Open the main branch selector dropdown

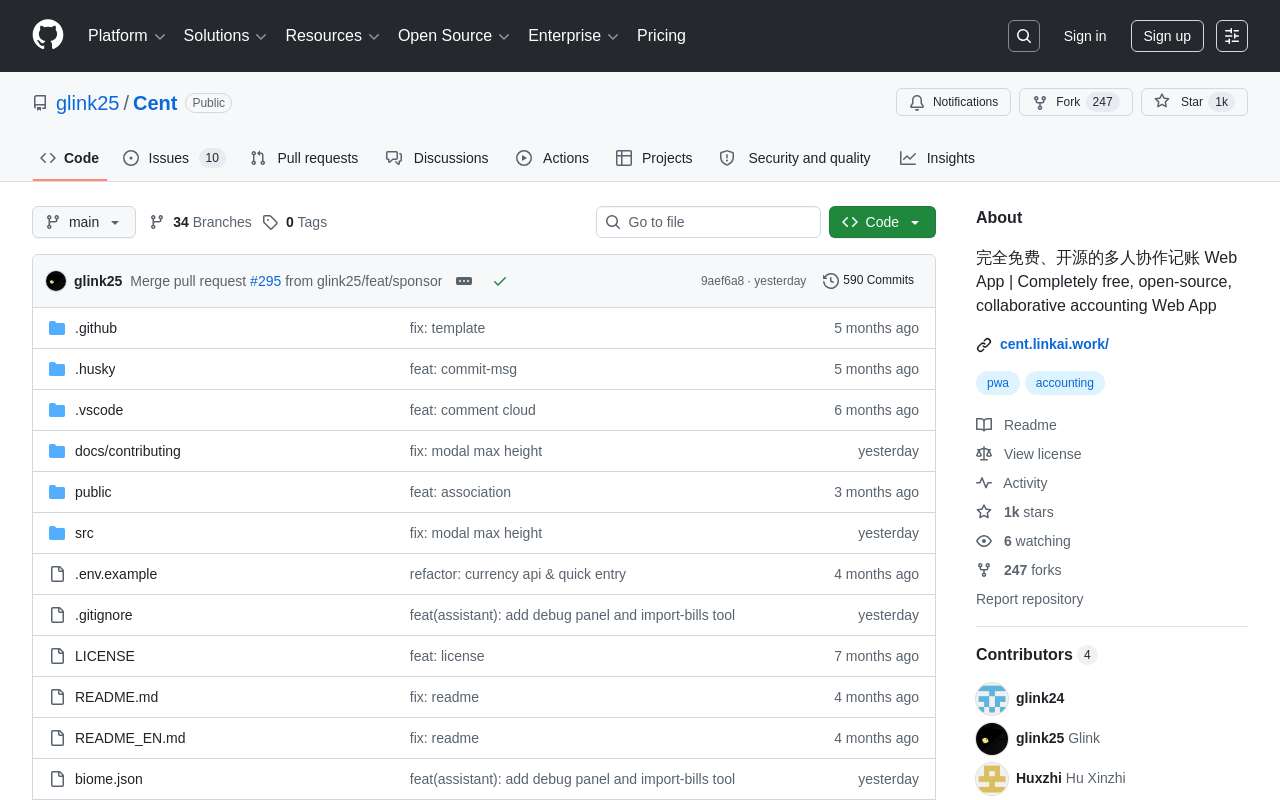tap(84, 222)
